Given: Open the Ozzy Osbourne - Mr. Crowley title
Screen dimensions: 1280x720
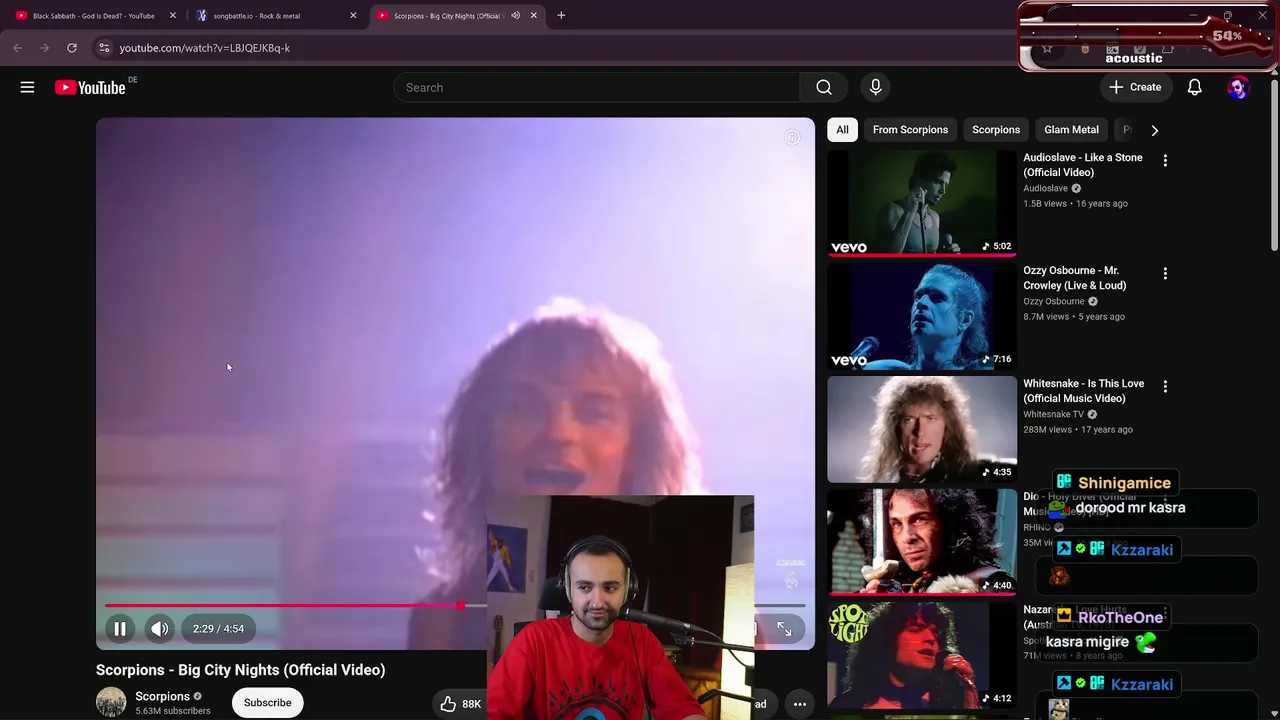Looking at the screenshot, I should pyautogui.click(x=1075, y=278).
